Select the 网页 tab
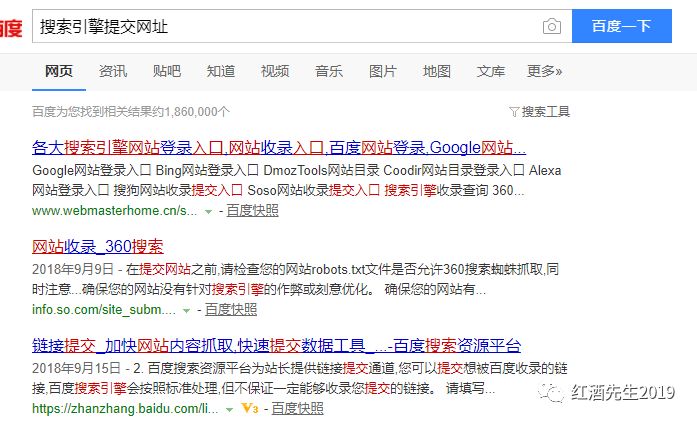 [59, 71]
